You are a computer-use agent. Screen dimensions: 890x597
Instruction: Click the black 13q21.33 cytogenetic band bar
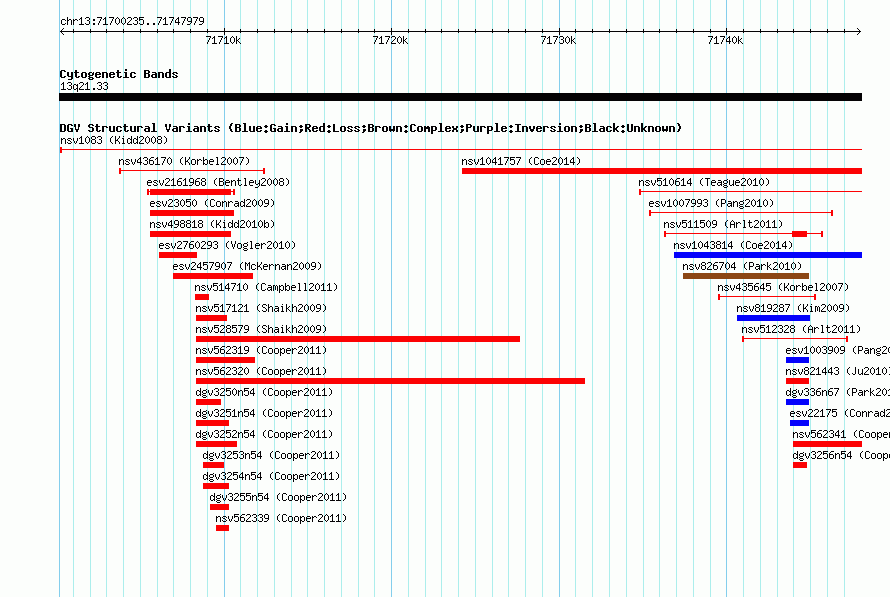click(x=460, y=97)
